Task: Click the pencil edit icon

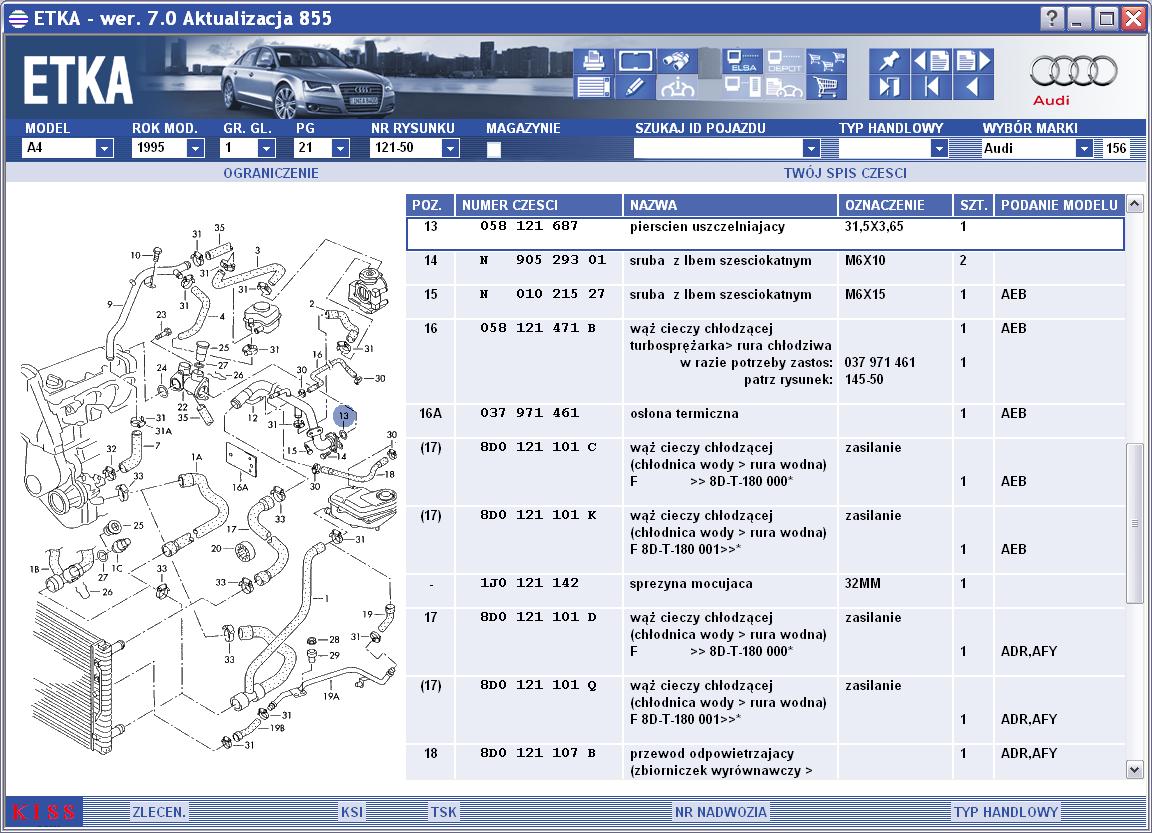Action: [x=635, y=87]
